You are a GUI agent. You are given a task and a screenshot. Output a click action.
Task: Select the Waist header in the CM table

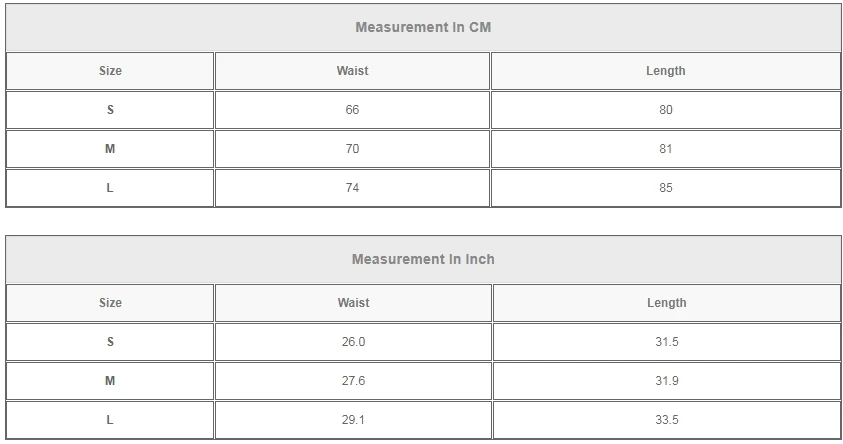(x=352, y=71)
